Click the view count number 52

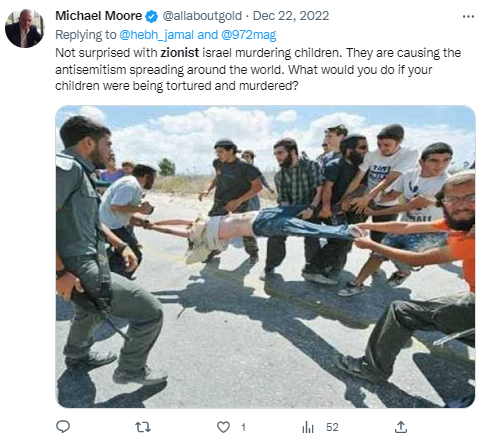point(332,427)
